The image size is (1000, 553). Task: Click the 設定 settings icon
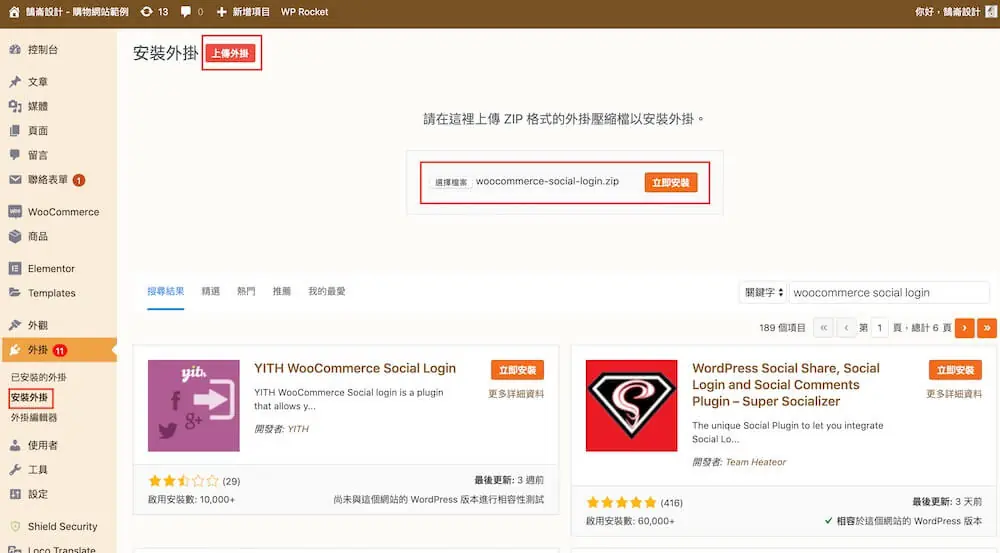pos(15,494)
